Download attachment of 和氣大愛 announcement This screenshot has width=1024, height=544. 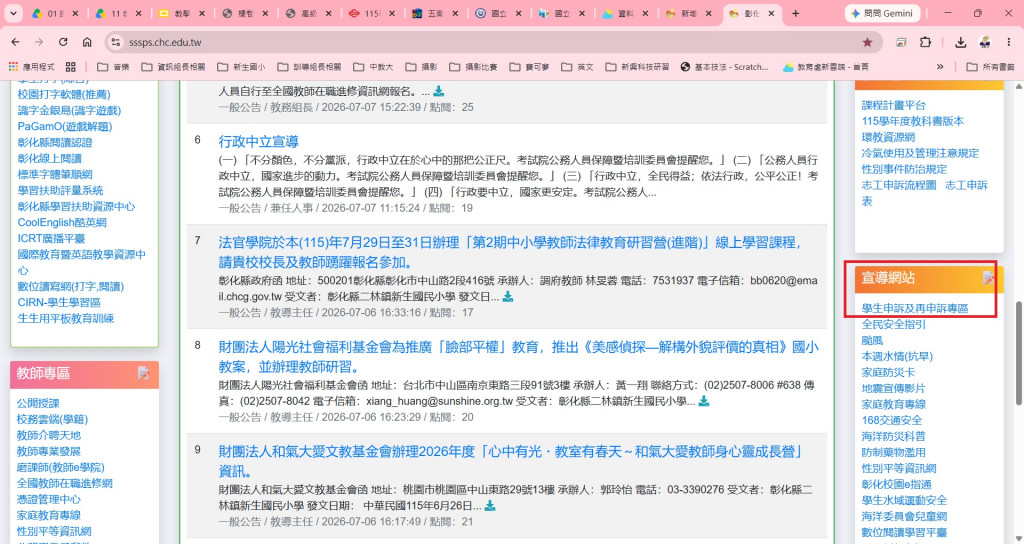(x=490, y=505)
